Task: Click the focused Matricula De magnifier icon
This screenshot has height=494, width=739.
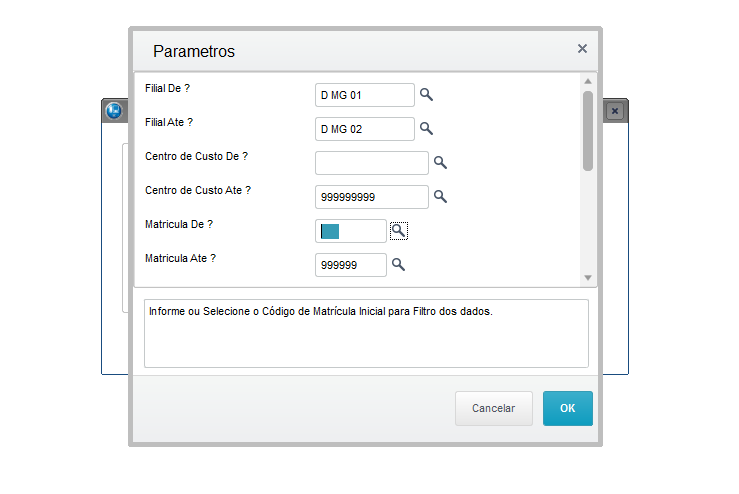Action: (x=399, y=231)
